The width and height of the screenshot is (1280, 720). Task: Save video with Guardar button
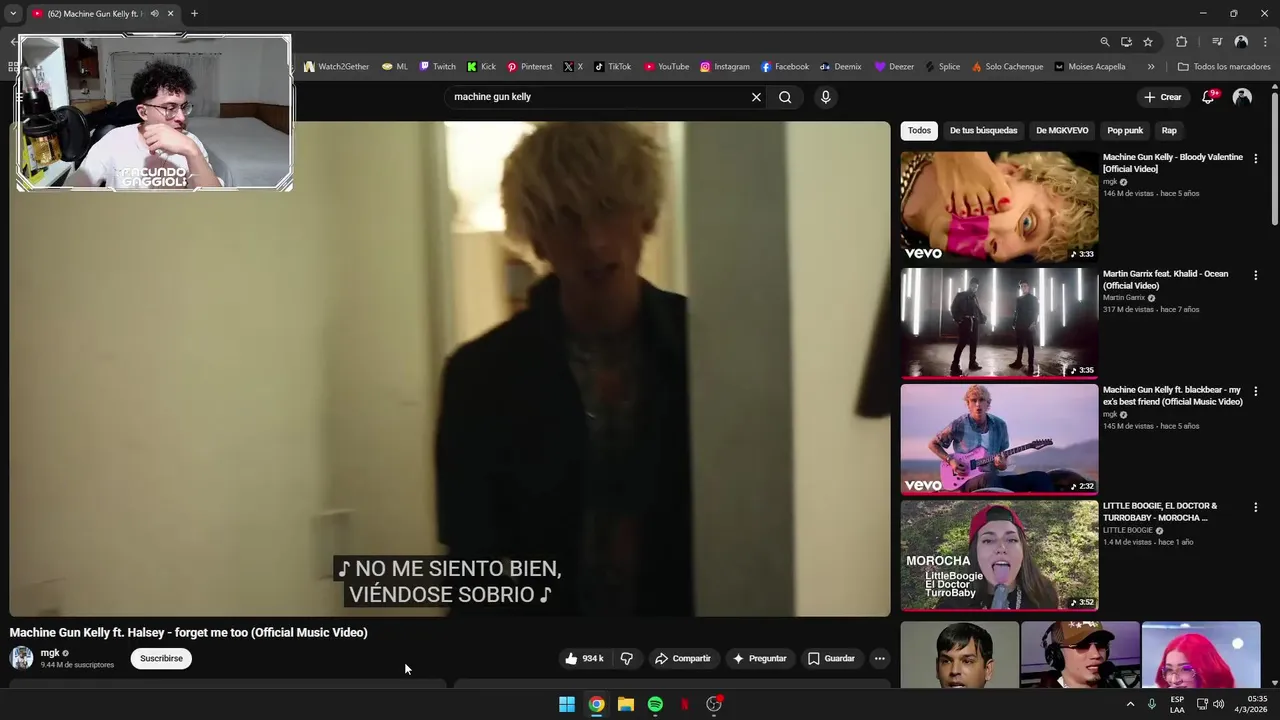831,658
